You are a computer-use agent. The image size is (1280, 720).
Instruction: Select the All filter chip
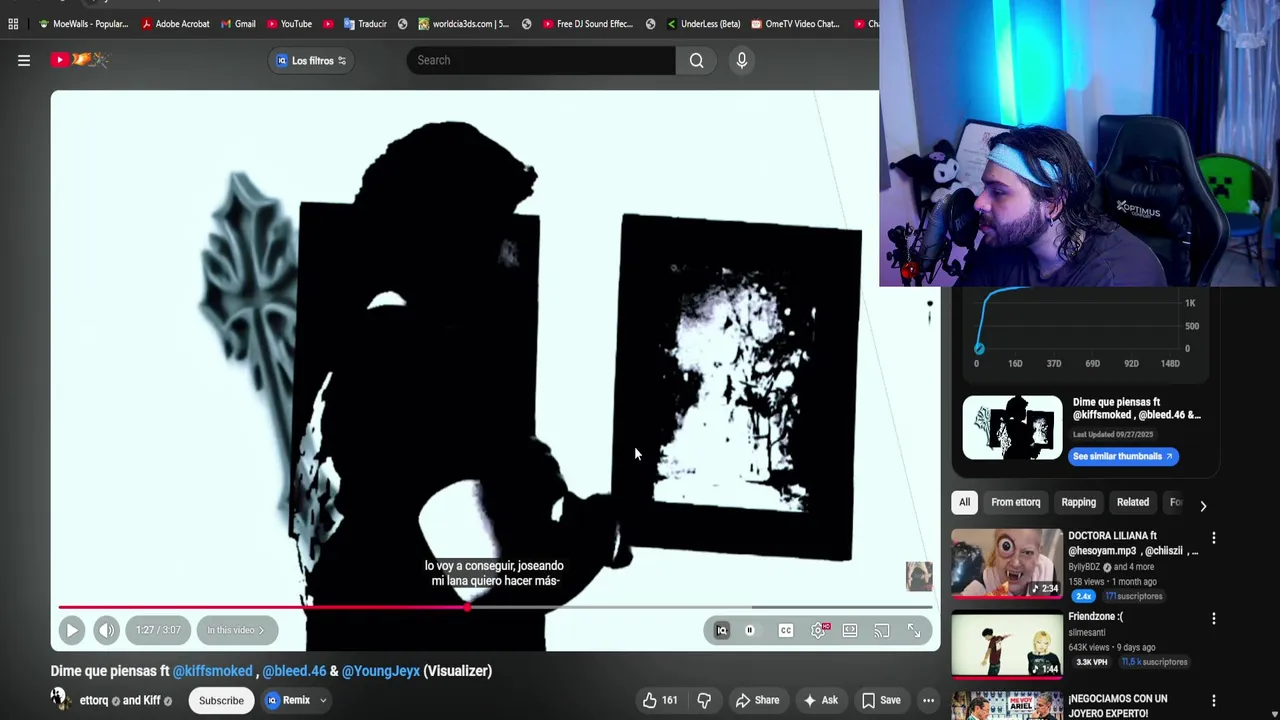point(964,502)
